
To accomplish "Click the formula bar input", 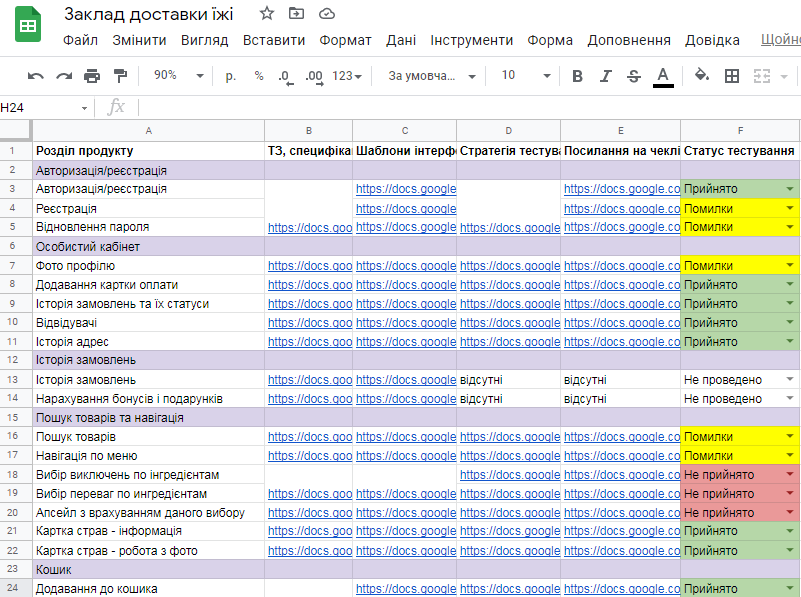I will click(469, 108).
